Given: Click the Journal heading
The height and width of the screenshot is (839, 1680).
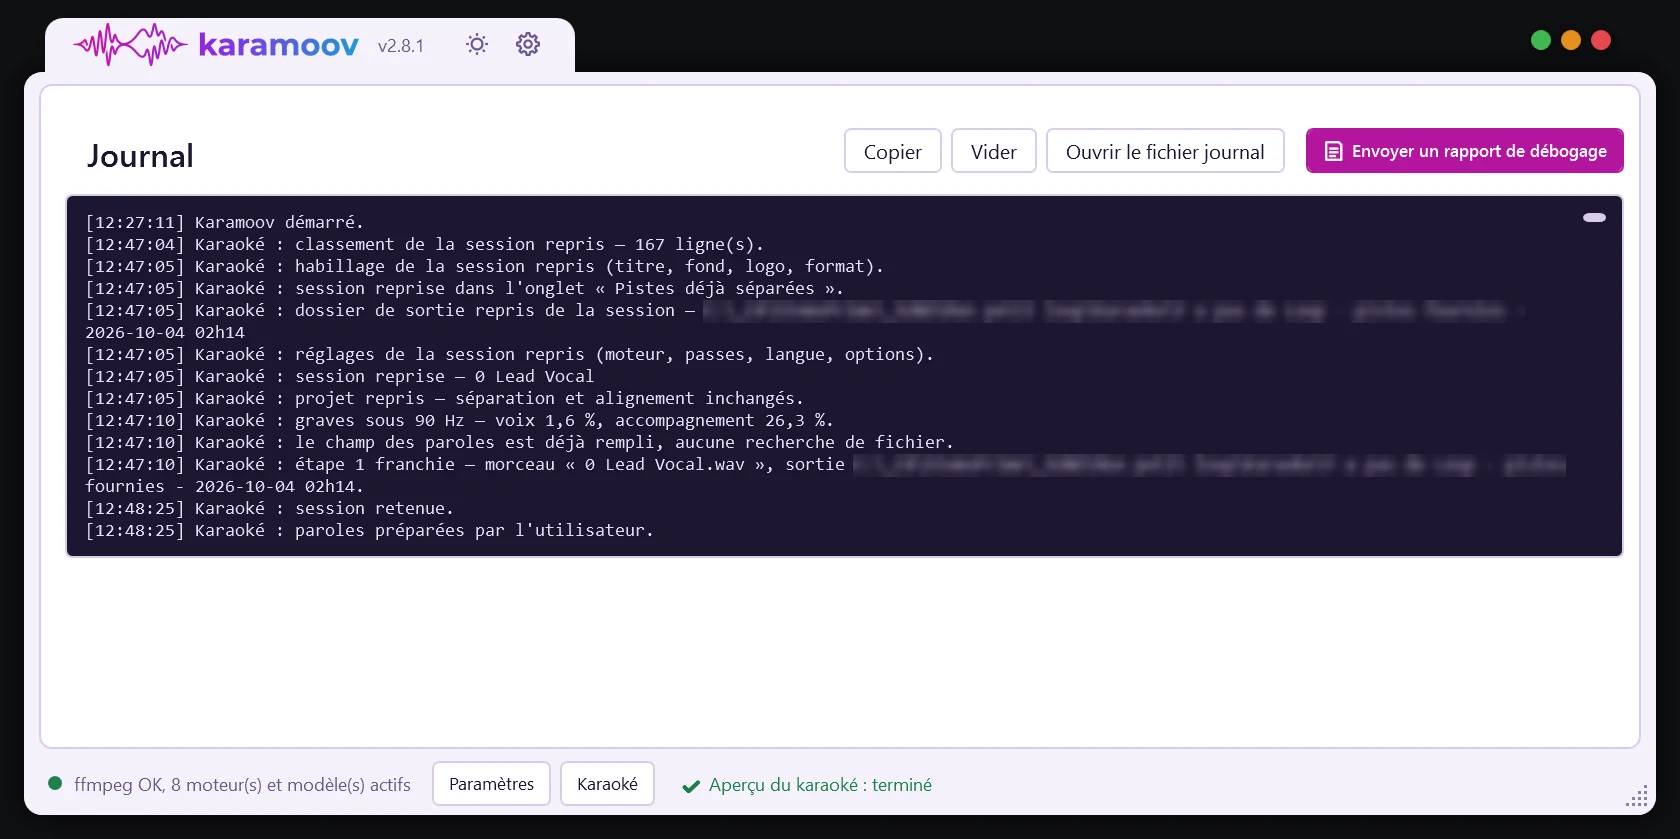Looking at the screenshot, I should pyautogui.click(x=140, y=156).
